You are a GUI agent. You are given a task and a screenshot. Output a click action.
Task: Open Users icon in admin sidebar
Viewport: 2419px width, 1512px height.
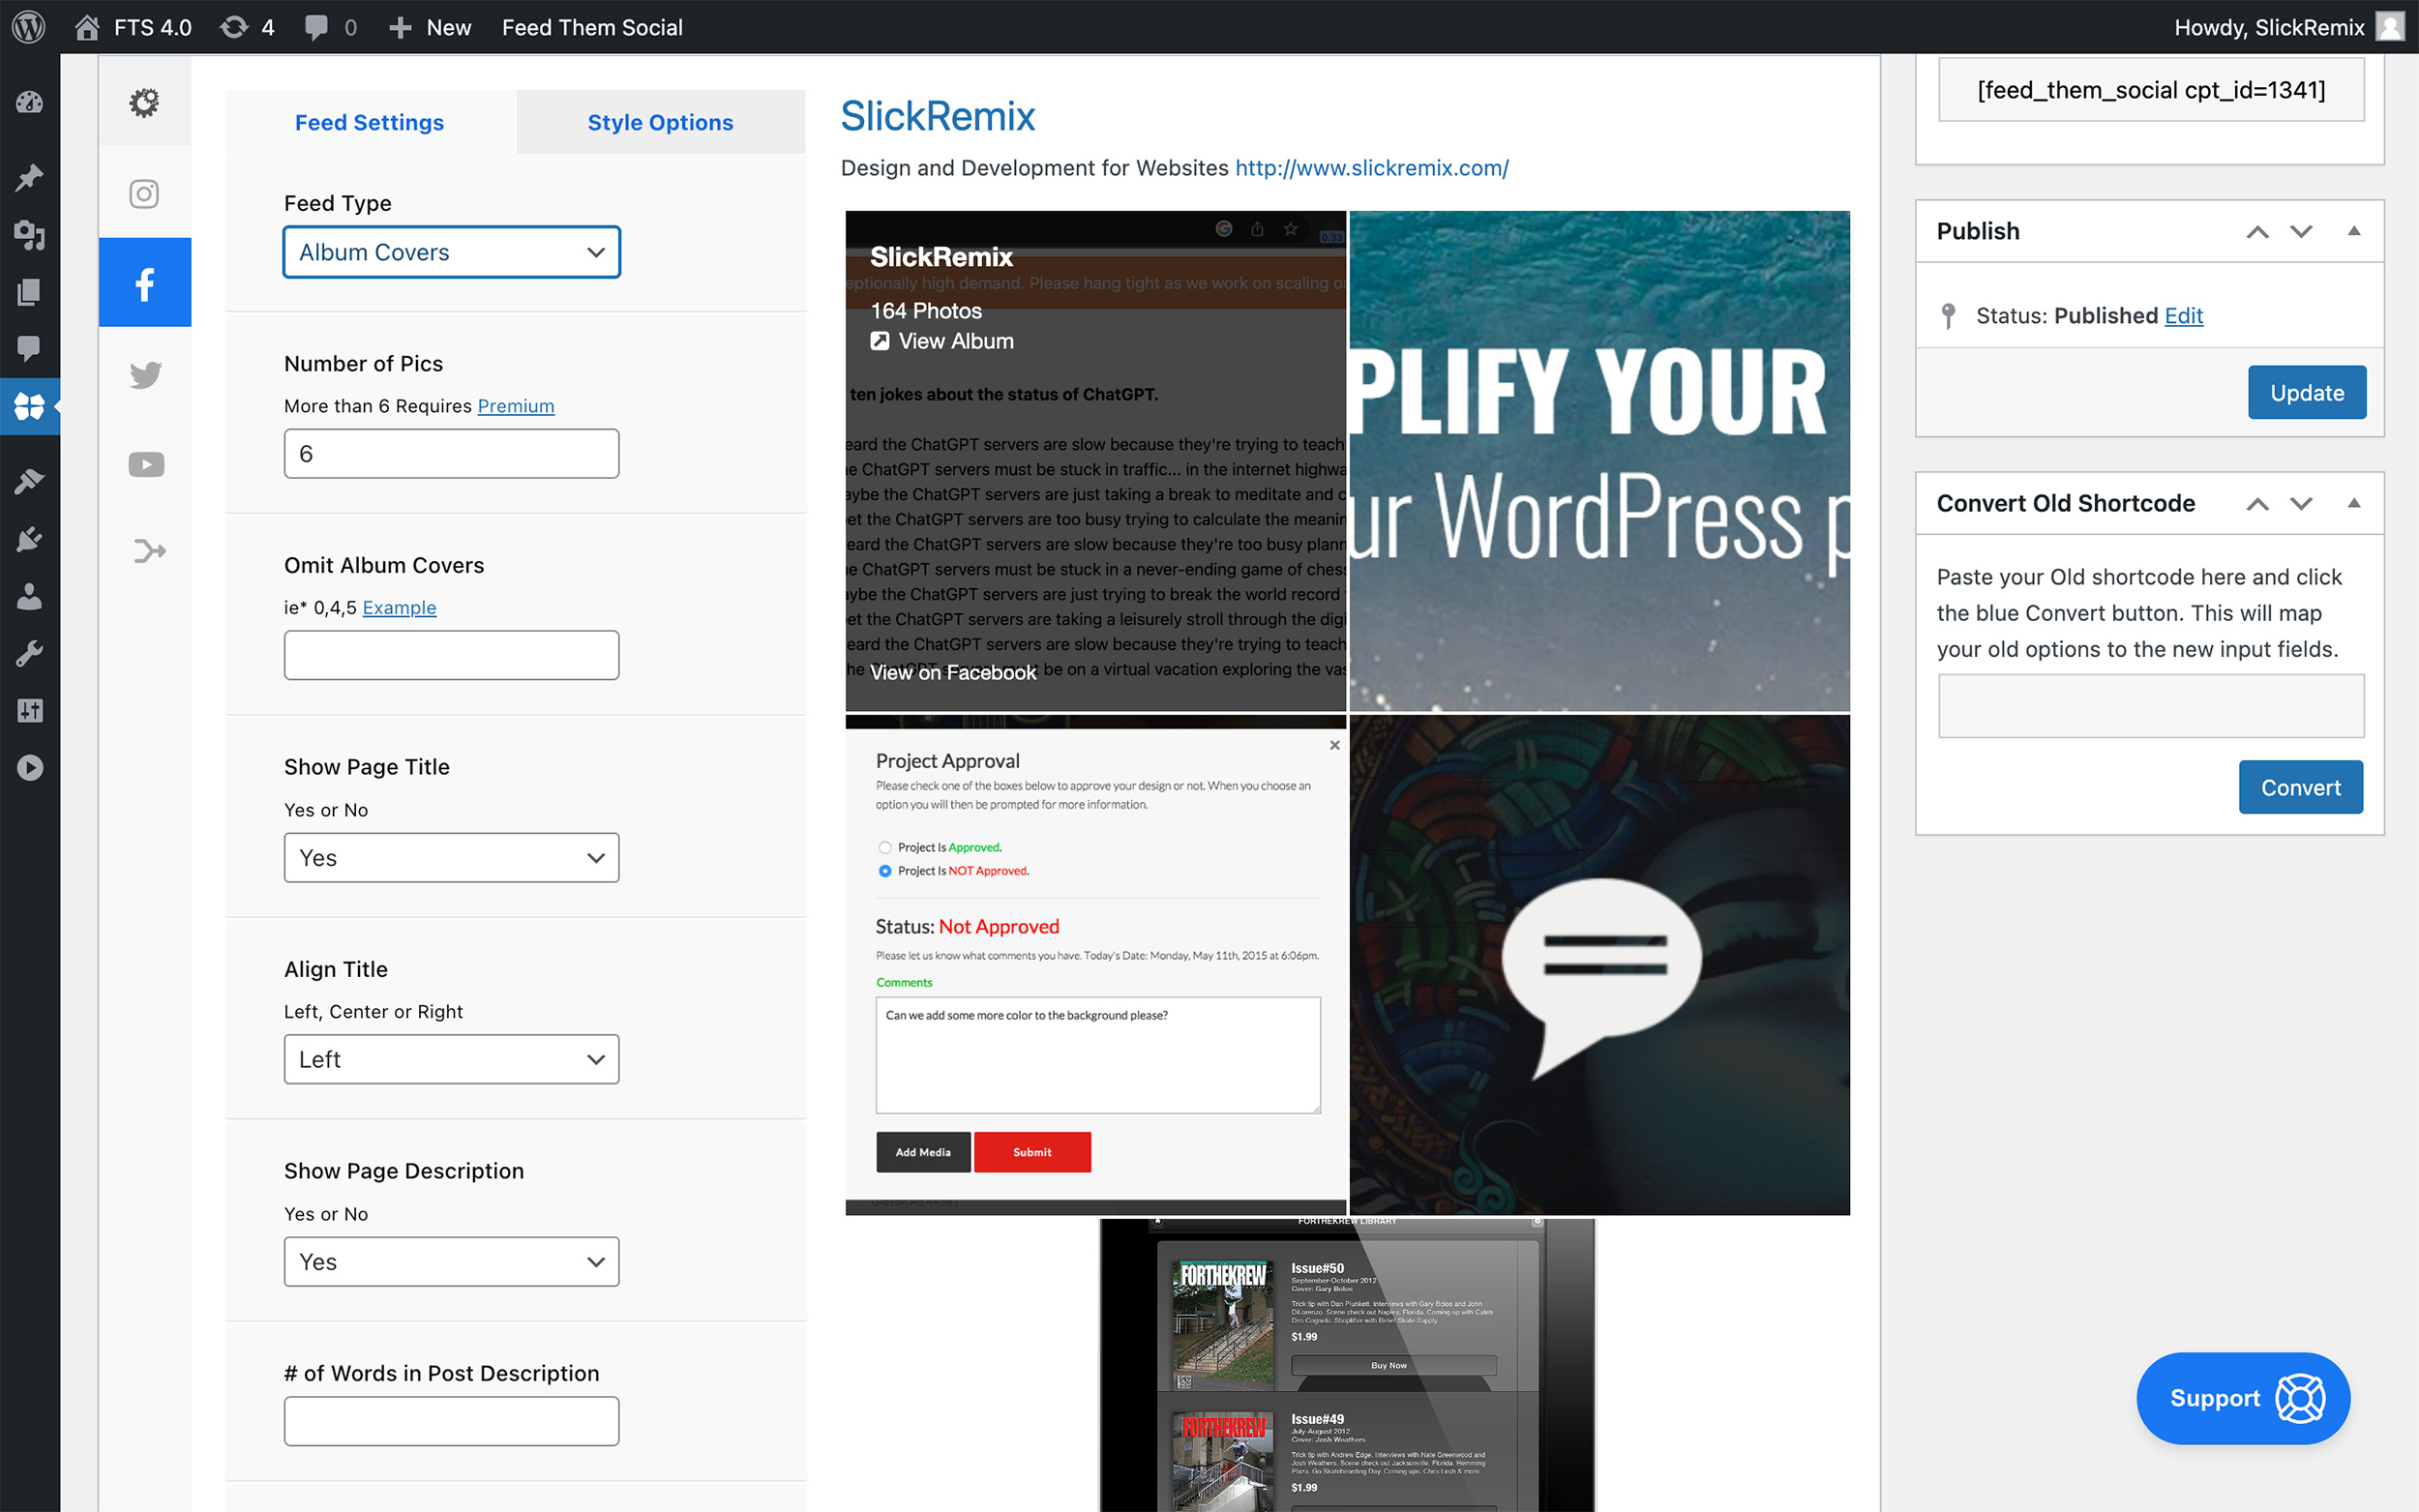pyautogui.click(x=29, y=597)
